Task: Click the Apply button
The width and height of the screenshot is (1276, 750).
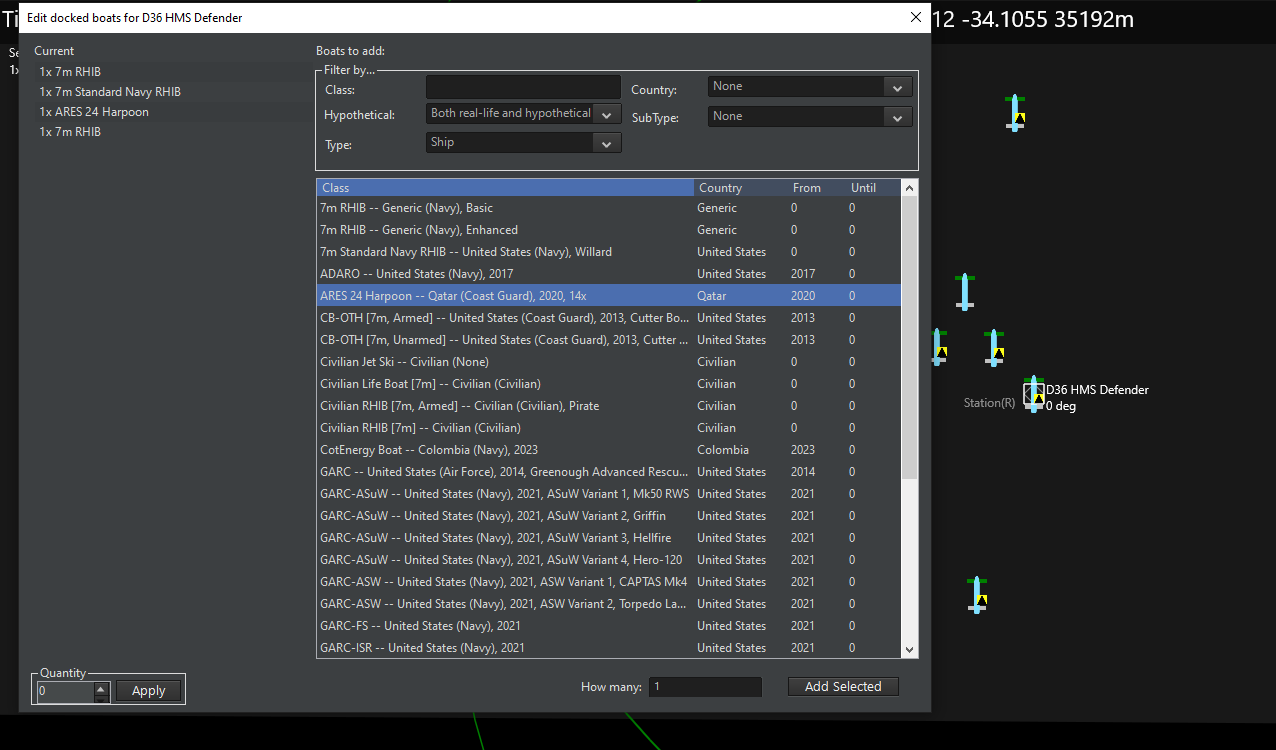Action: (149, 691)
